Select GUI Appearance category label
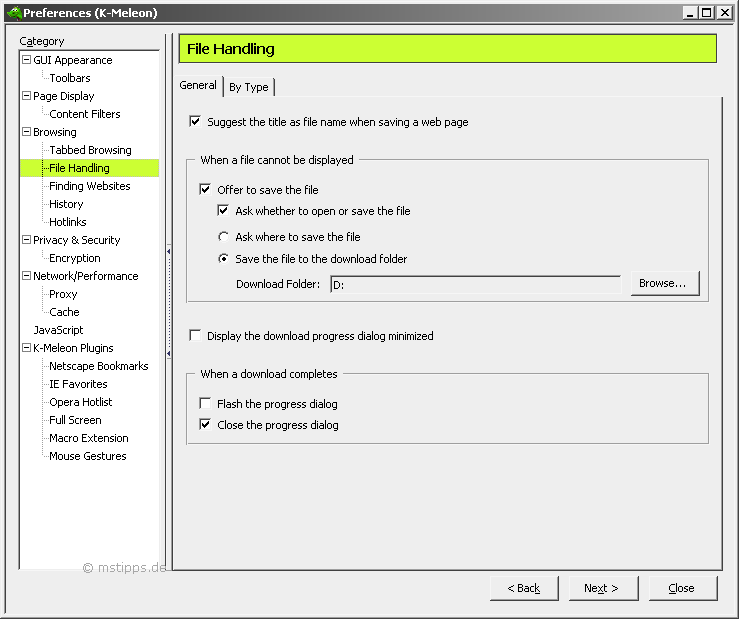The height and width of the screenshot is (619, 739). point(73,60)
